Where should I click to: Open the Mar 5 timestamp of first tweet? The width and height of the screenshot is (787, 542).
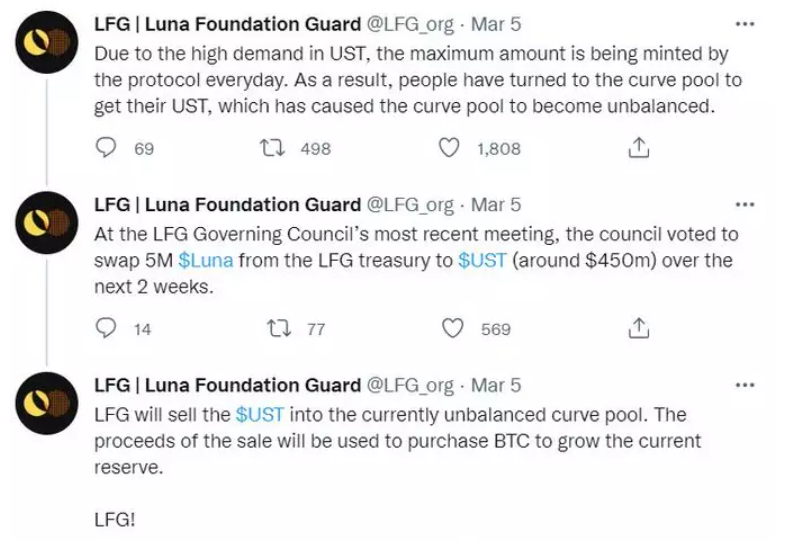[x=496, y=24]
